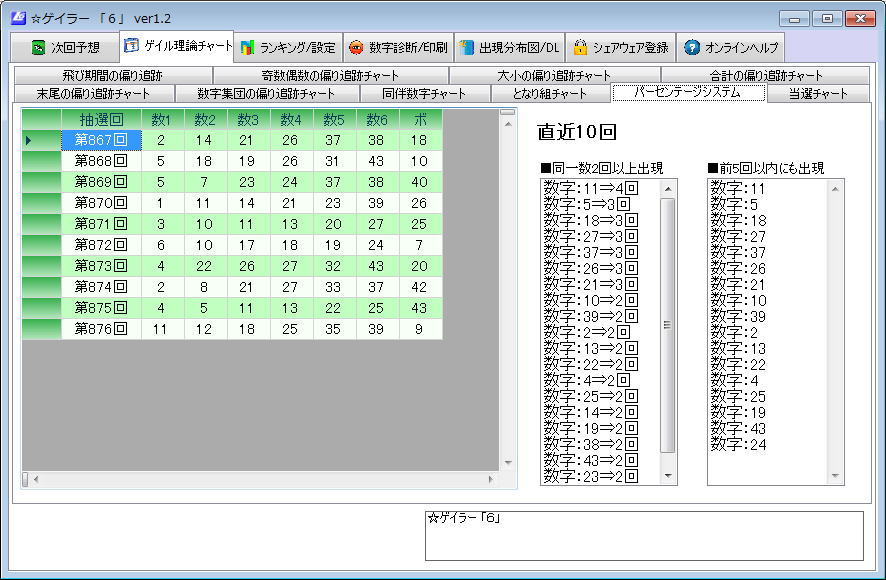886x580 pixels.
Task: Click the 数字診断/印刷 tab icon
Action: tap(356, 48)
